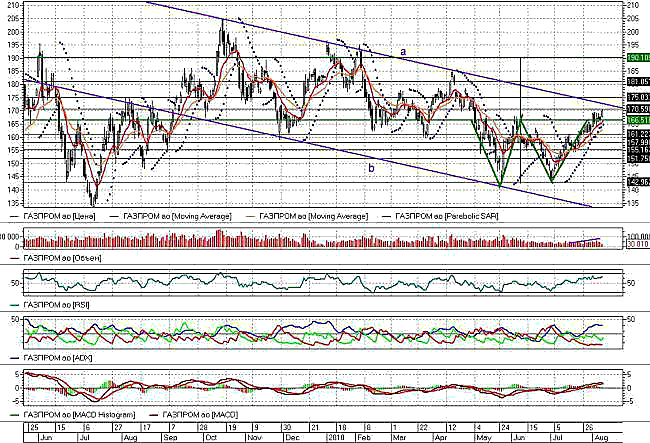This screenshot has height=443, width=650.
Task: Click the ГАЗПРОМ ао [RSI] legend label
Action: 50,305
